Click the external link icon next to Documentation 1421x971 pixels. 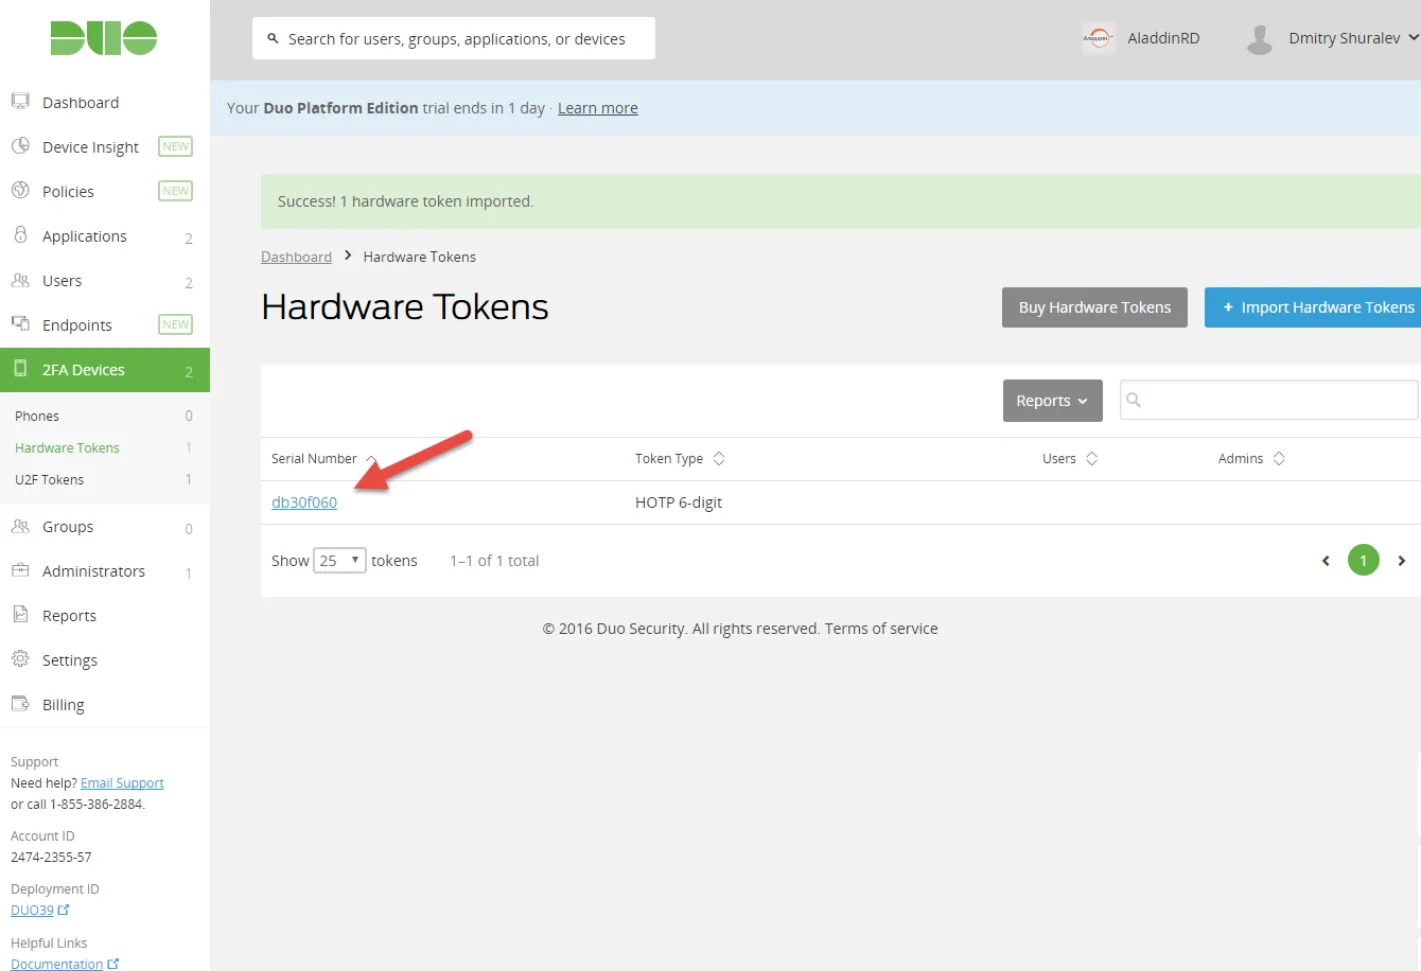(113, 964)
